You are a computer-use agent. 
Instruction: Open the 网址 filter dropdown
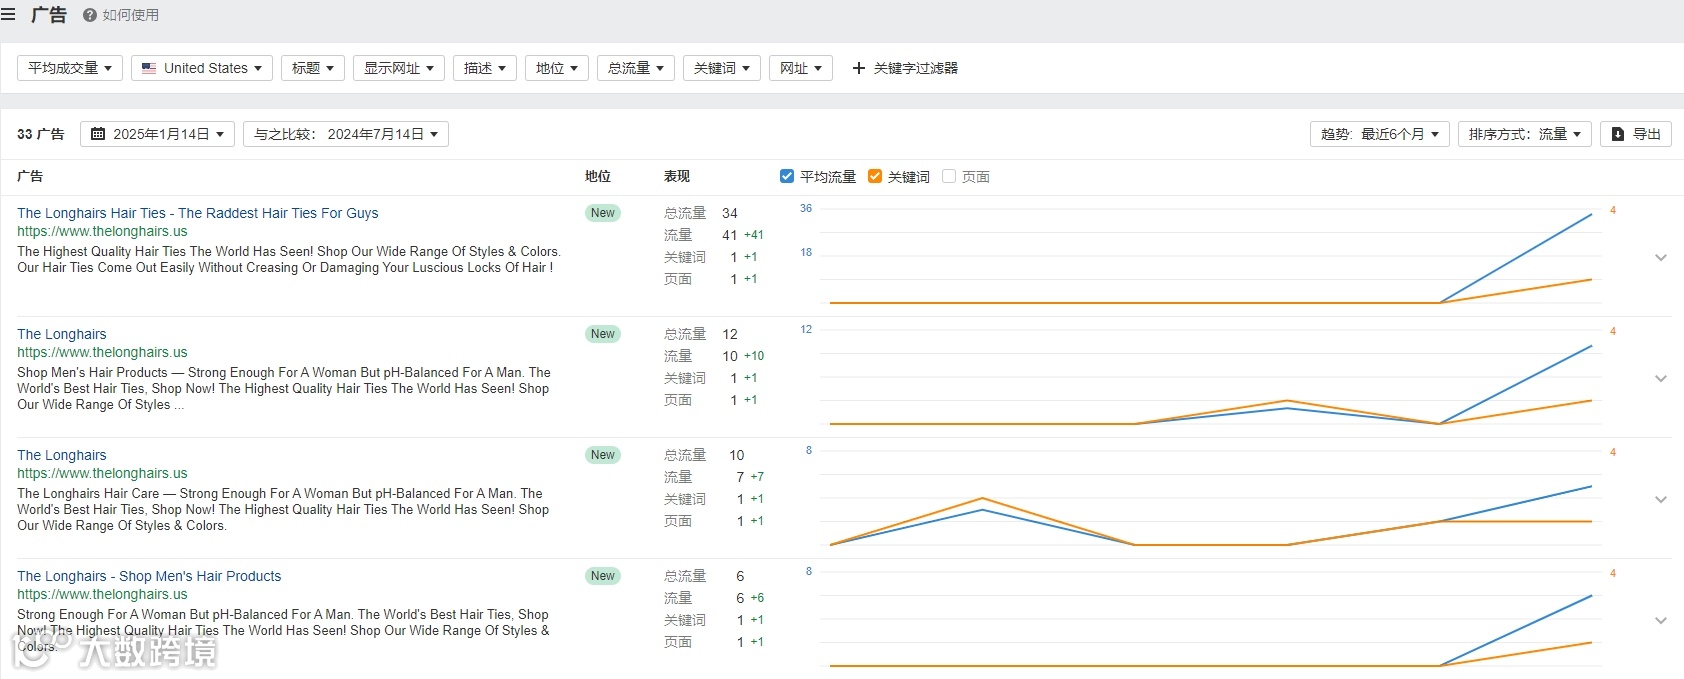click(x=801, y=68)
